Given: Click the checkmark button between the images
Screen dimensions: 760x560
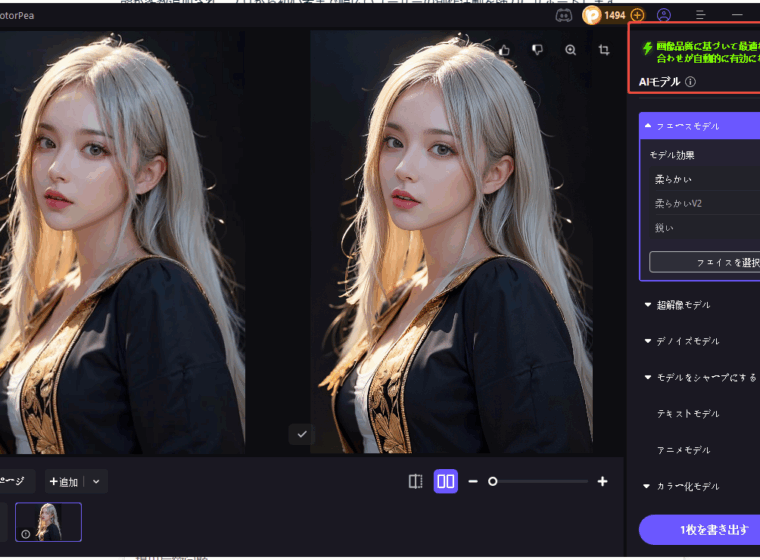Looking at the screenshot, I should tap(302, 434).
